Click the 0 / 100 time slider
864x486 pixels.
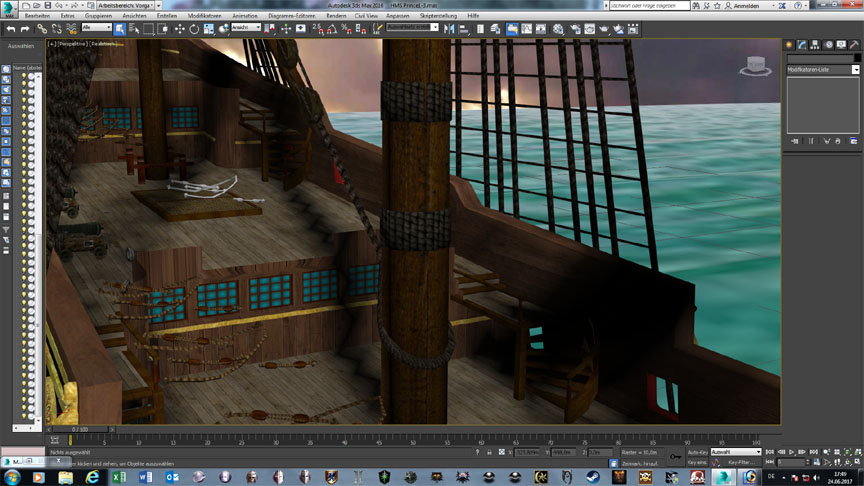[x=80, y=429]
